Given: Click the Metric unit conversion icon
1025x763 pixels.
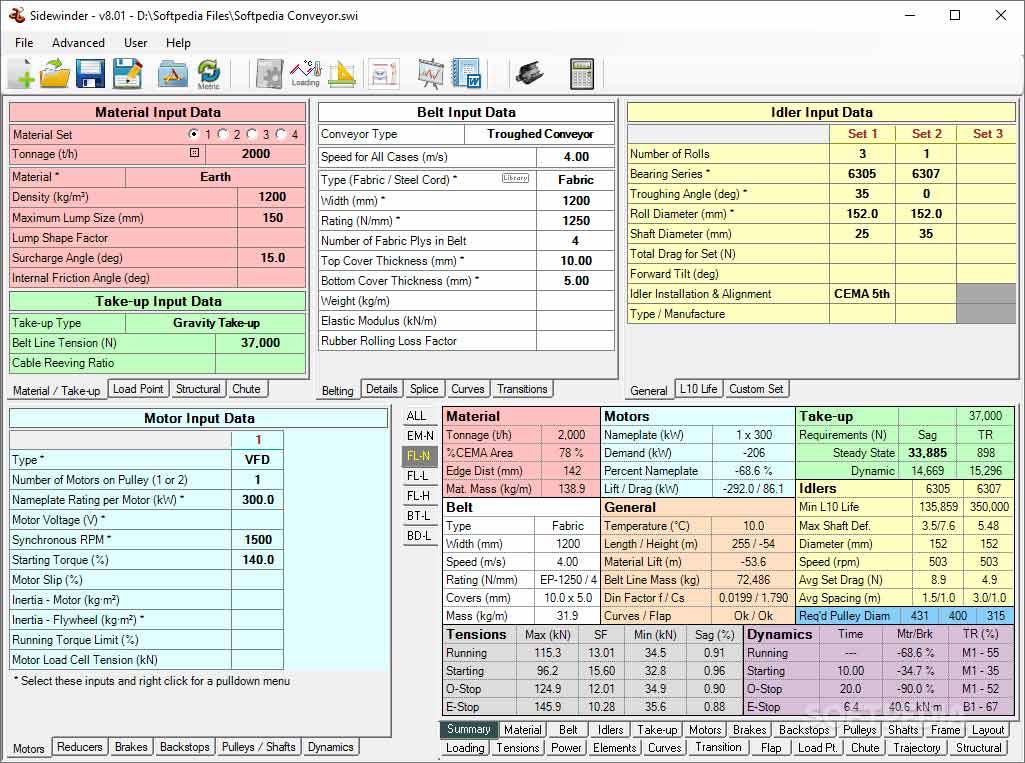Looking at the screenshot, I should pyautogui.click(x=207, y=74).
